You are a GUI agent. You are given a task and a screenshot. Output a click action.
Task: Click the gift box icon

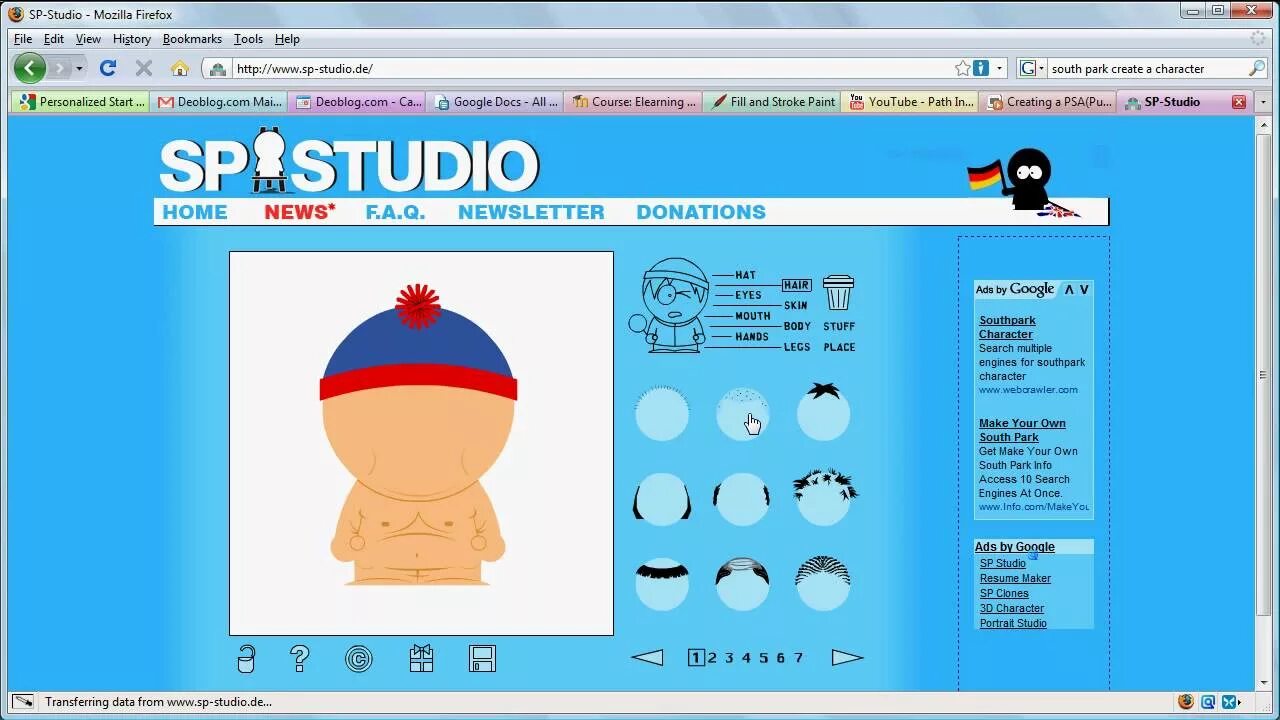tap(421, 658)
